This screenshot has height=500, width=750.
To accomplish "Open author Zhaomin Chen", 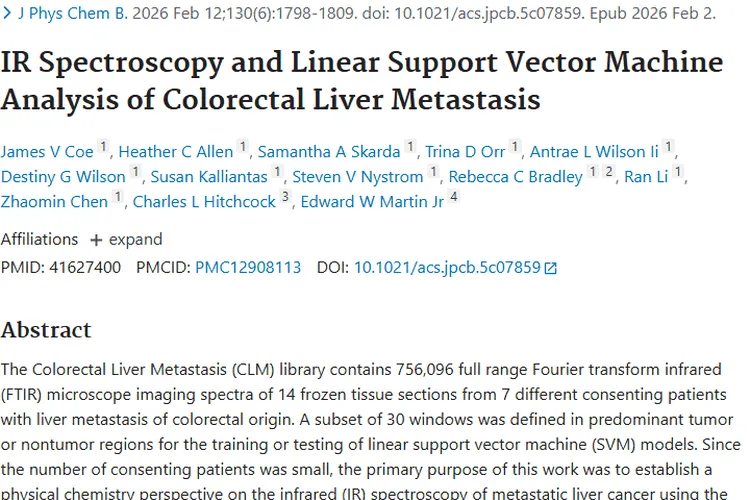I will [x=54, y=200].
